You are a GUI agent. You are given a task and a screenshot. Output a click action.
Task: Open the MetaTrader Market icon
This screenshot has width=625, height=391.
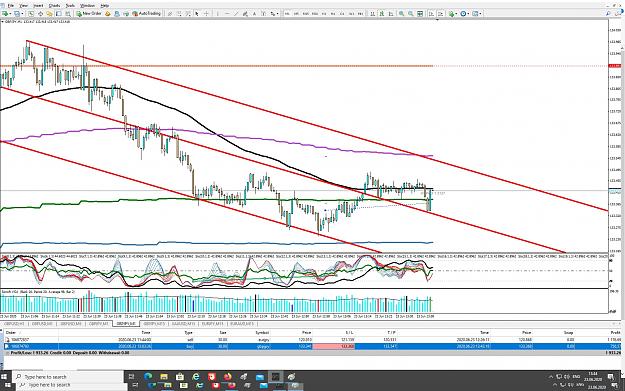coord(108,14)
